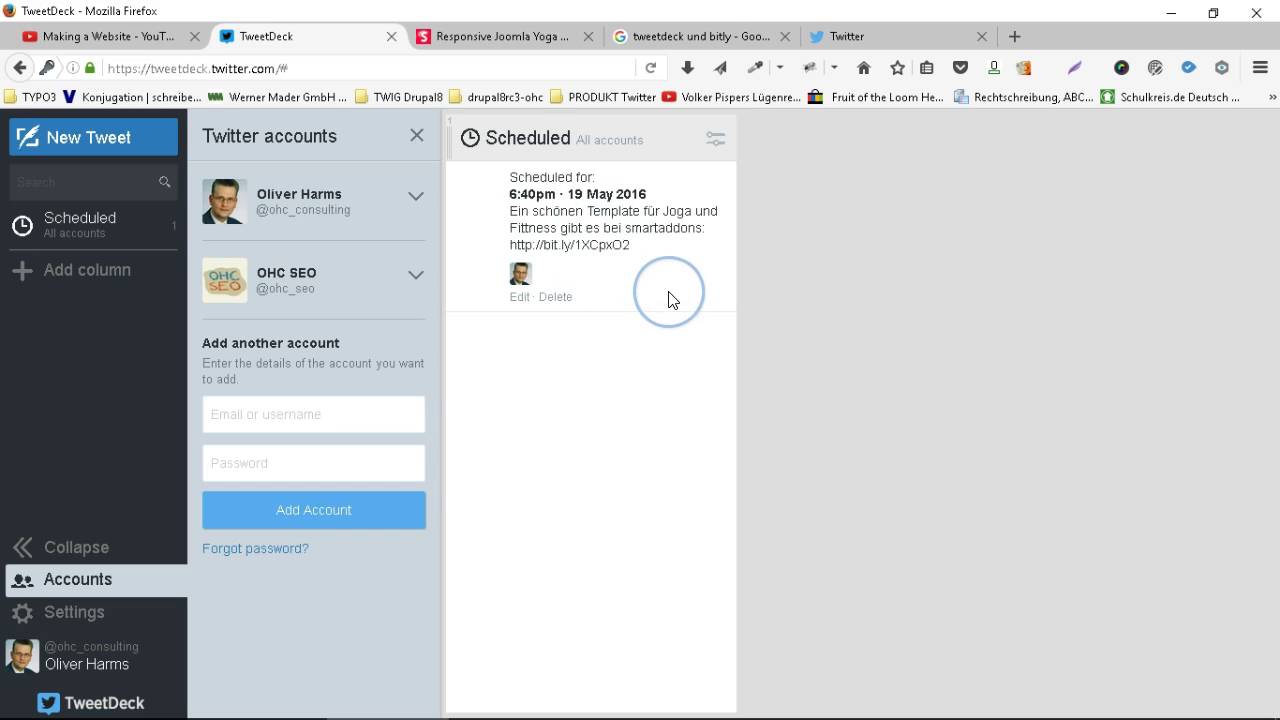Bookmark this page with star icon
The width and height of the screenshot is (1280, 720).
(x=897, y=68)
